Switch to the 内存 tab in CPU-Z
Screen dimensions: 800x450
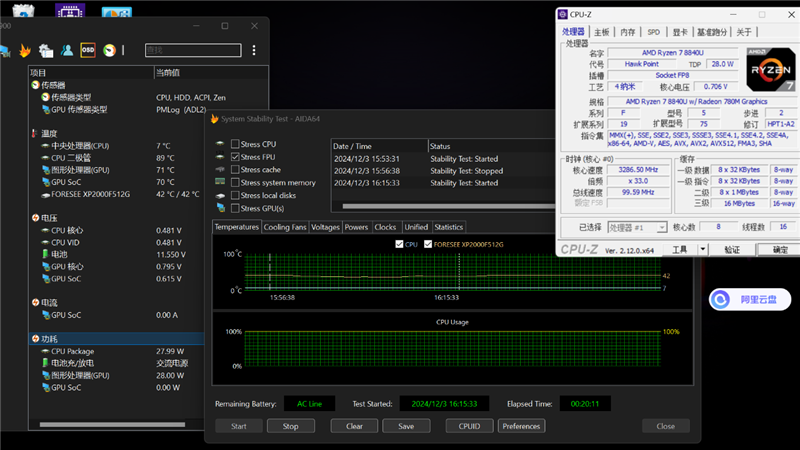coord(628,32)
